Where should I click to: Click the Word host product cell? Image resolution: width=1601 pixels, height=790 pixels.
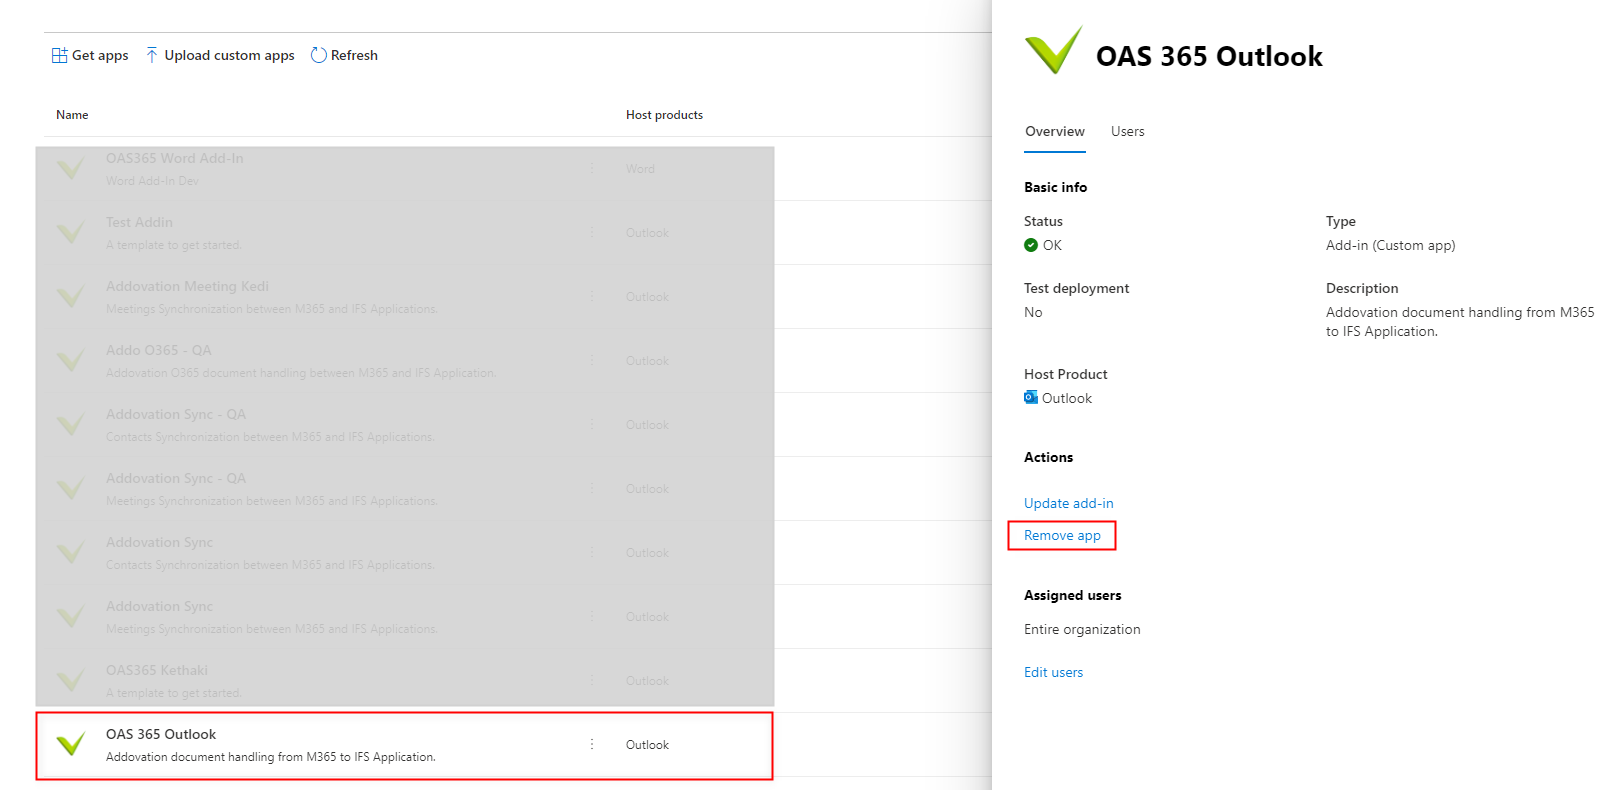(640, 169)
